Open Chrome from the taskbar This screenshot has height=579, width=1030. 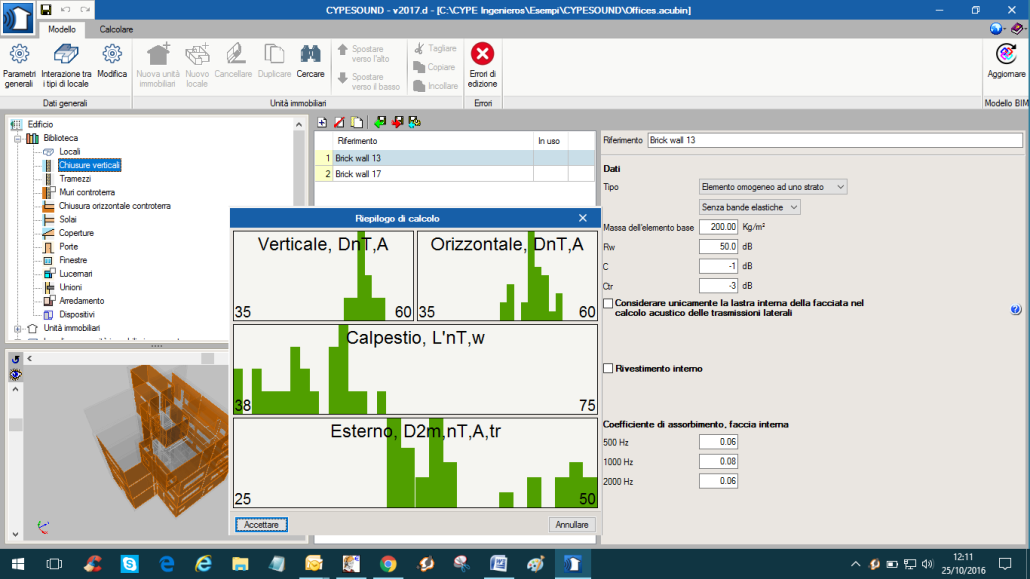(388, 564)
